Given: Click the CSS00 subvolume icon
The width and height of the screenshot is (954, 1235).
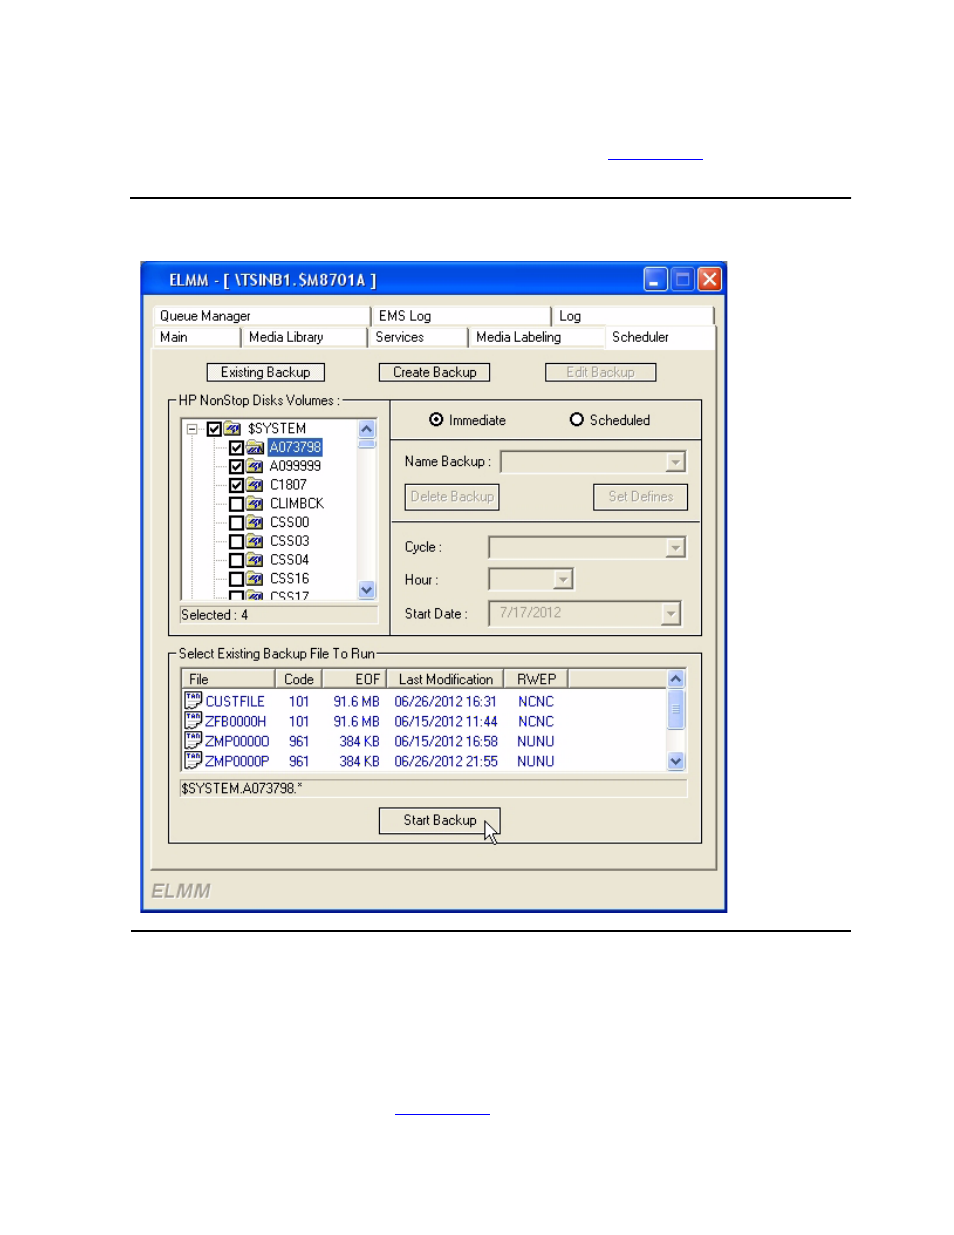Looking at the screenshot, I should [x=255, y=522].
